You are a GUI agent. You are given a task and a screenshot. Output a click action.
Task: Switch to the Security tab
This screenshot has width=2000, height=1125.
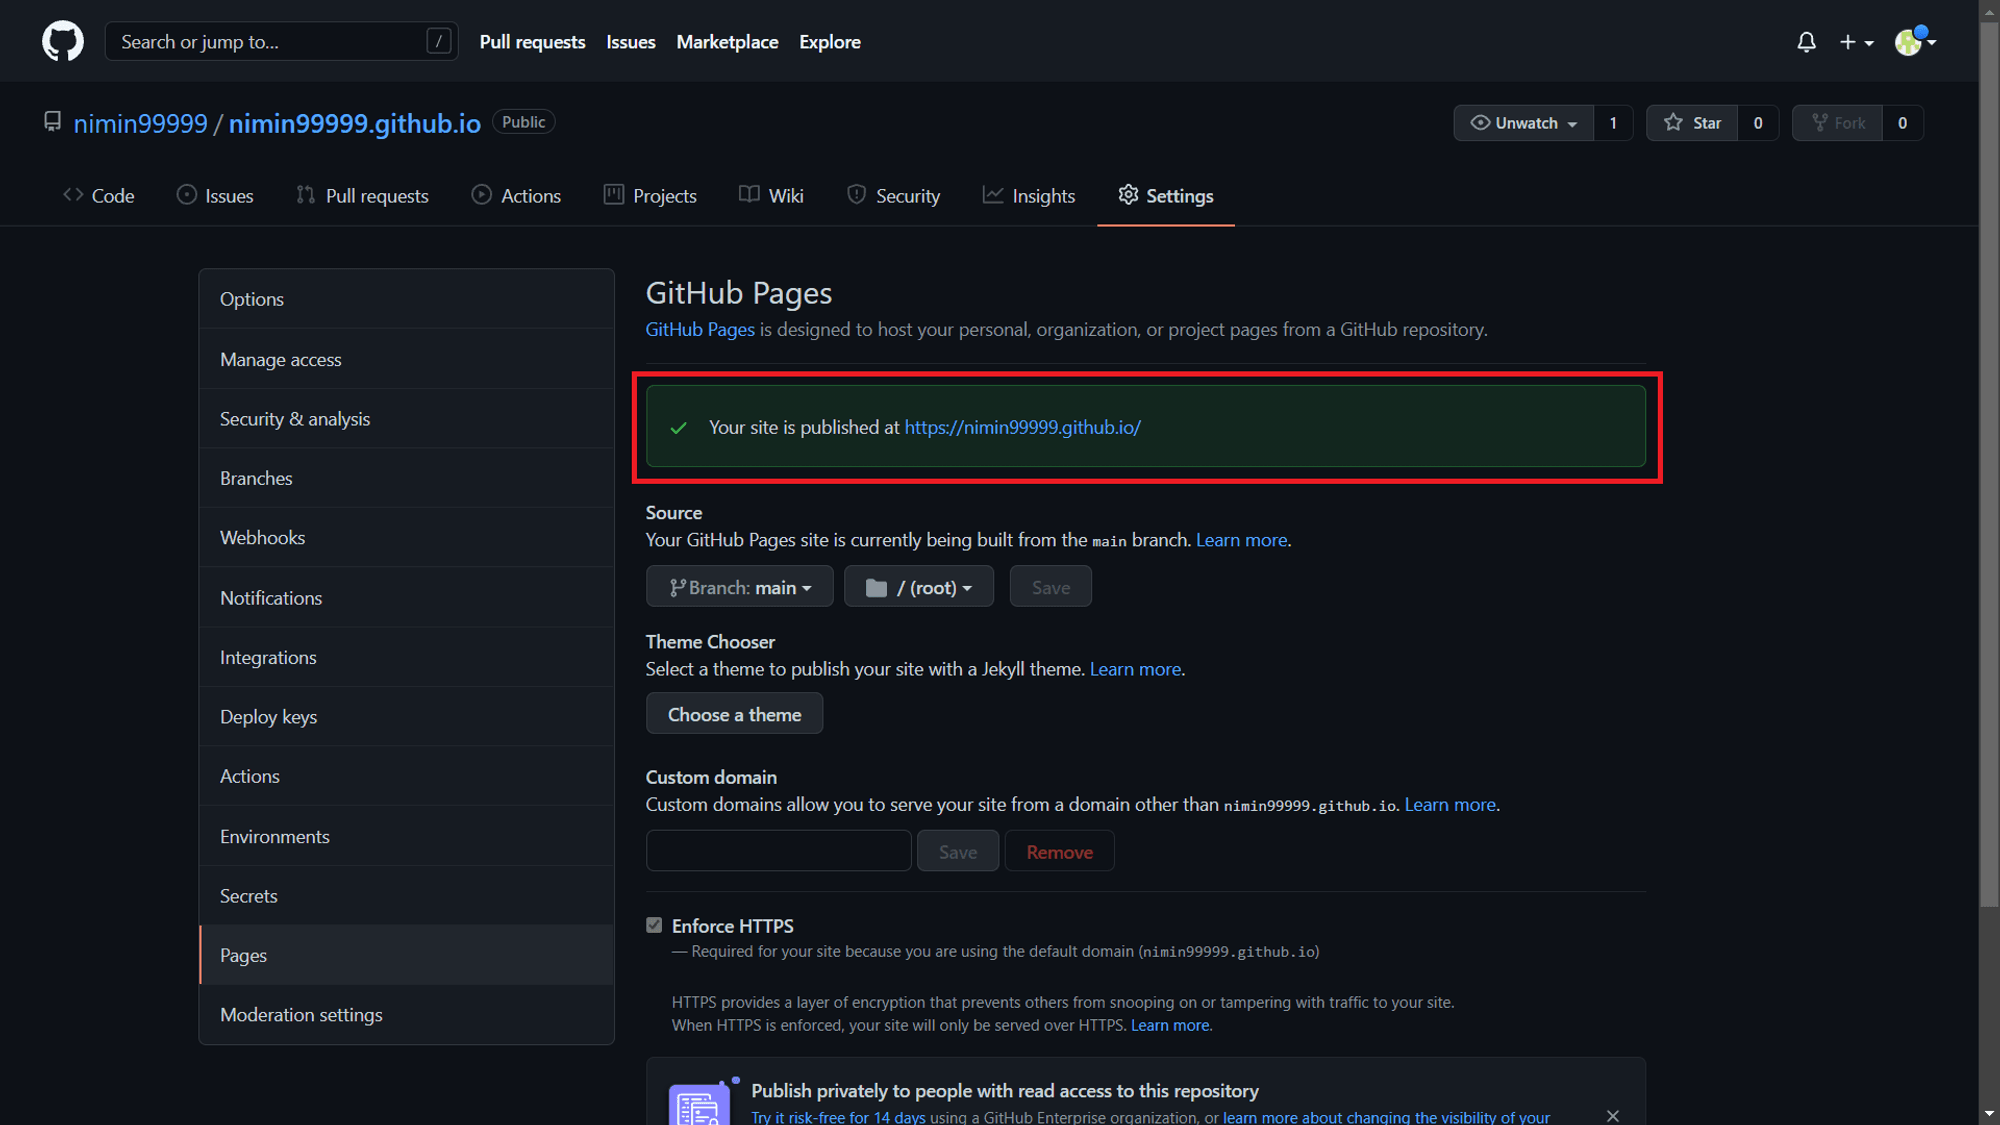click(x=893, y=196)
